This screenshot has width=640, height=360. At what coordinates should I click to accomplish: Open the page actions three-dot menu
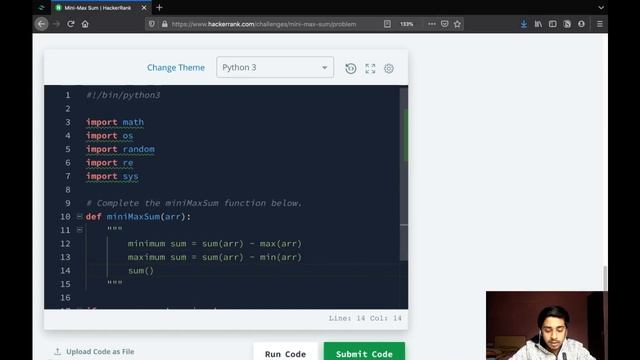[431, 24]
